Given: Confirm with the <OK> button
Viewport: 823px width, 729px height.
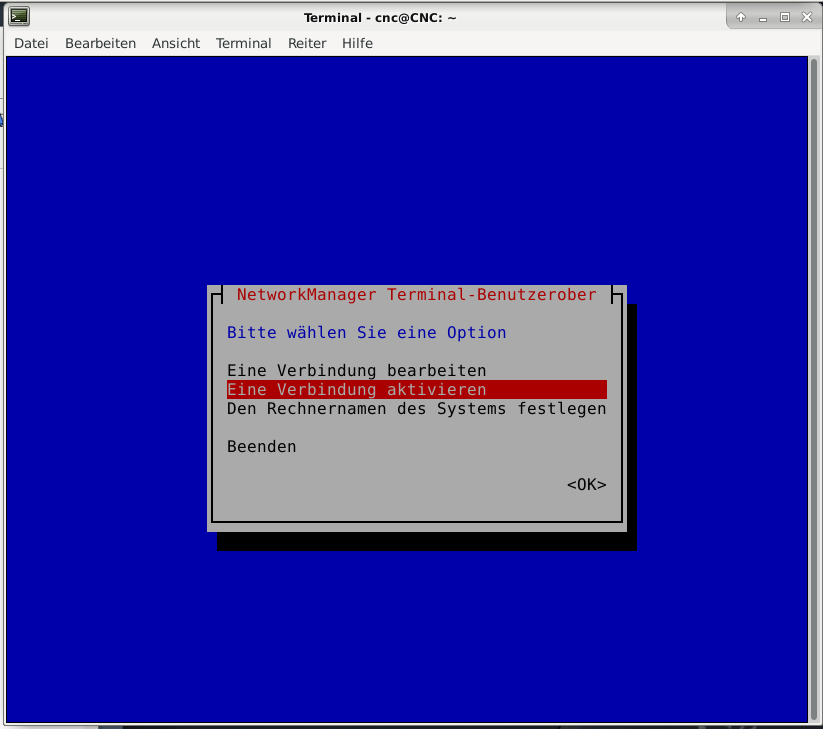Looking at the screenshot, I should (x=587, y=484).
